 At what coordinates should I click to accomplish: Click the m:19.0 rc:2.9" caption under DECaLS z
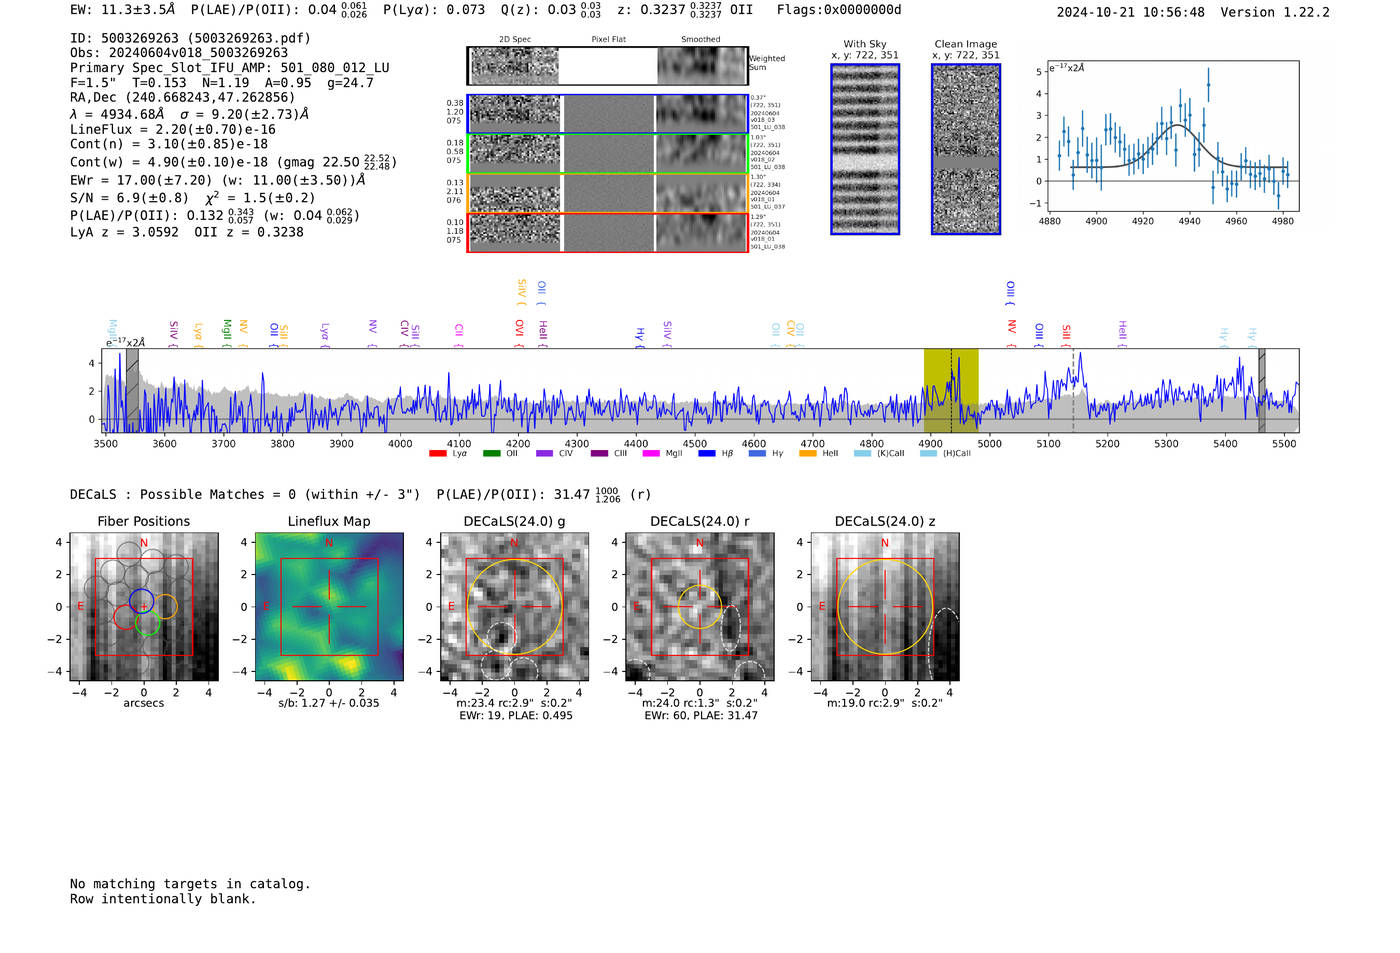pos(885,703)
